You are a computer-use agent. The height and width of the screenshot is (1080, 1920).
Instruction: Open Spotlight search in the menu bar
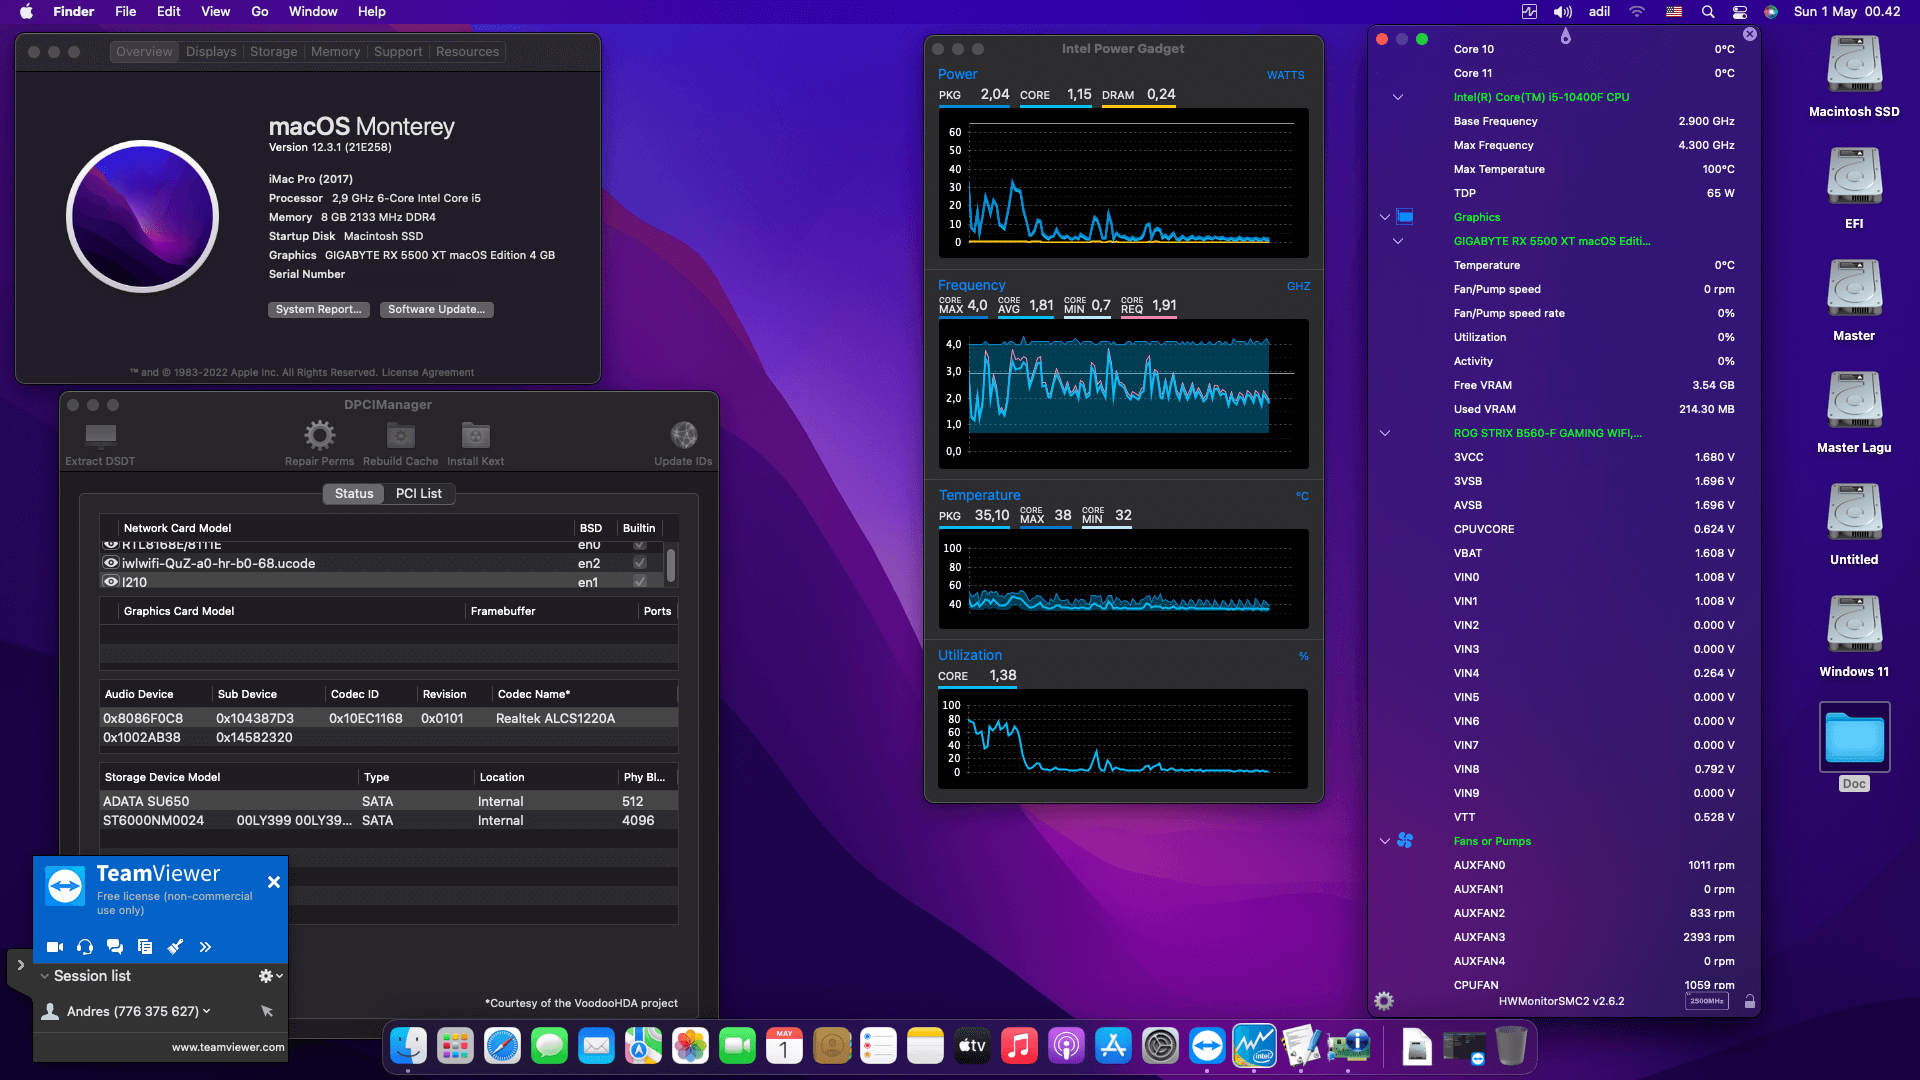coord(1708,12)
